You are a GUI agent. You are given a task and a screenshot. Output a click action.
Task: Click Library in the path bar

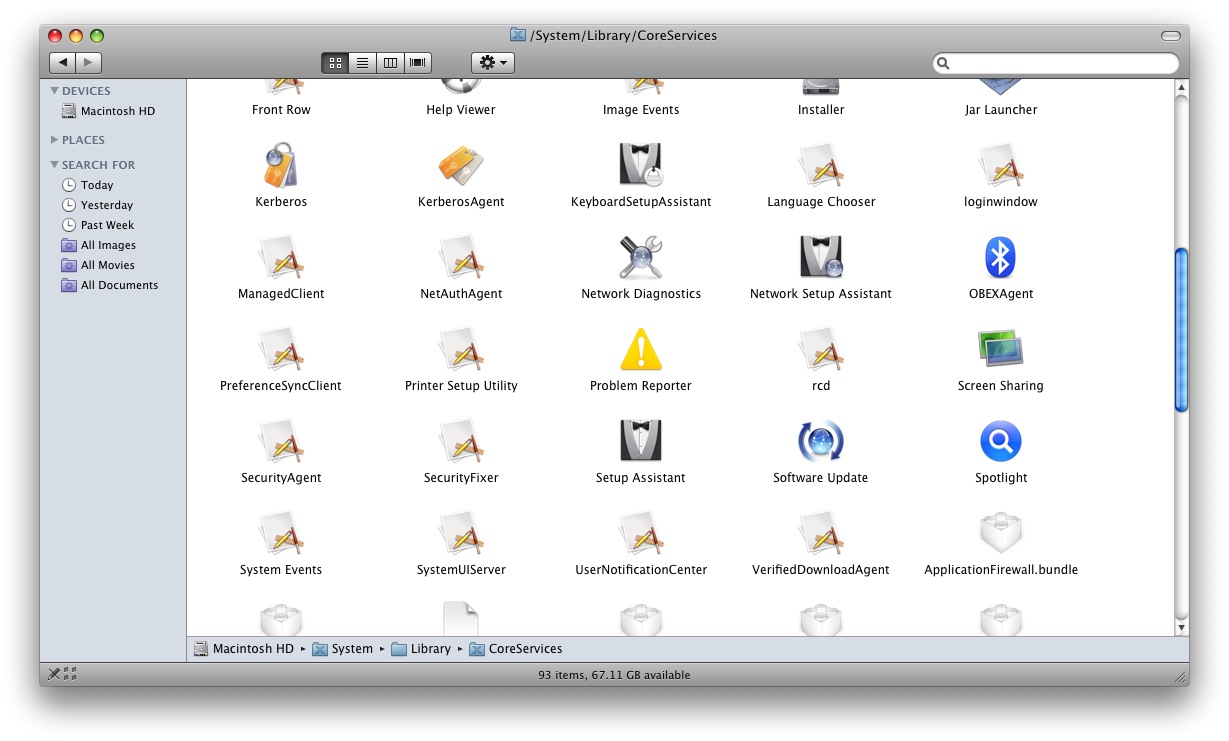coord(421,649)
